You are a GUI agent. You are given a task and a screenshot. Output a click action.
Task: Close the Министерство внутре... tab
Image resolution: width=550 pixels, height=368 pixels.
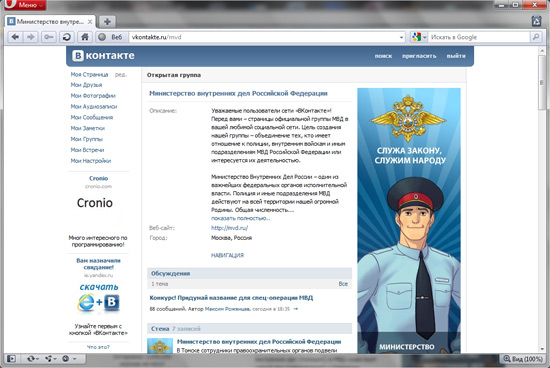pos(90,22)
